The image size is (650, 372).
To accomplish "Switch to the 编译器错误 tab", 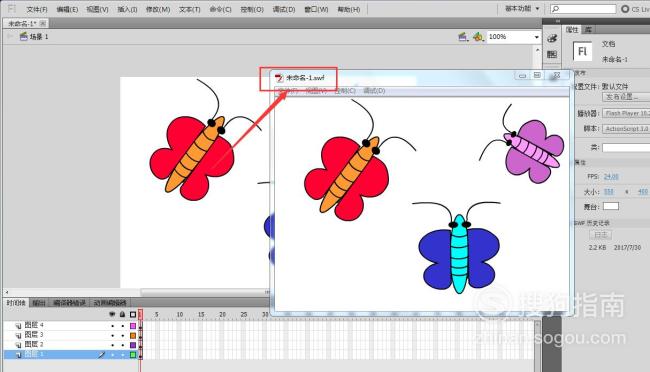I will [x=69, y=303].
